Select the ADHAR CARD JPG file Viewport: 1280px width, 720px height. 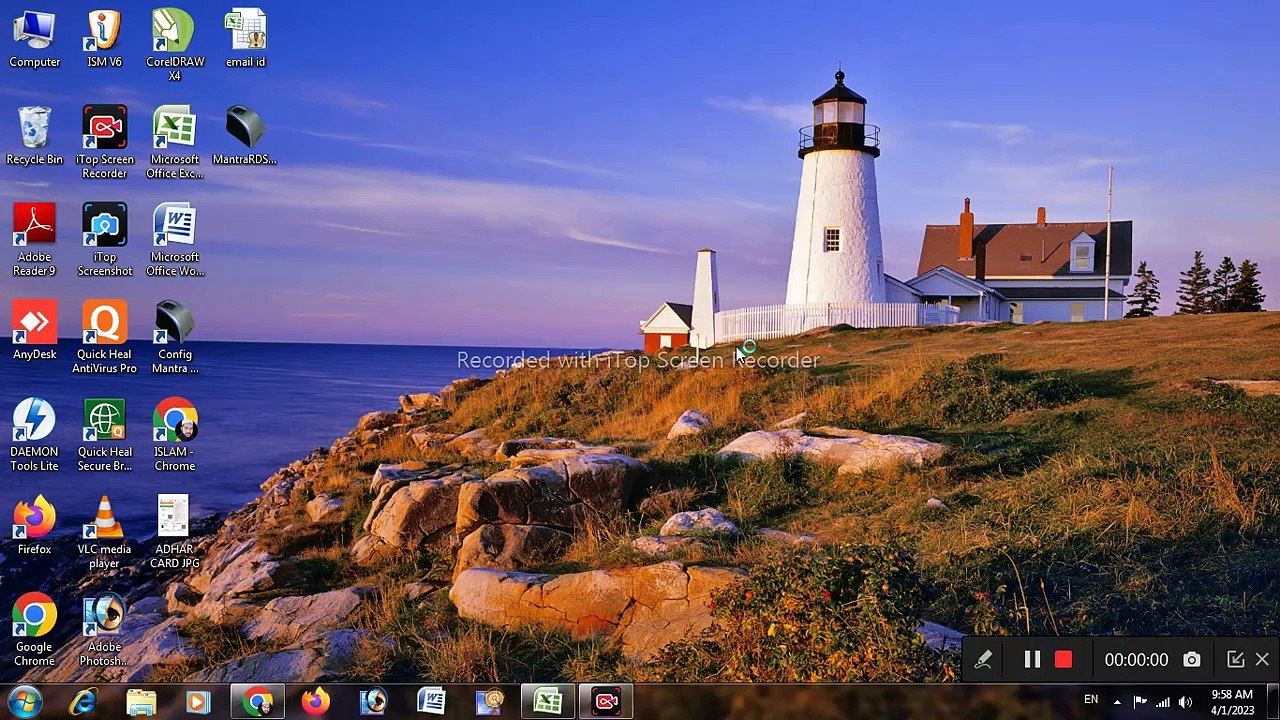point(174,533)
